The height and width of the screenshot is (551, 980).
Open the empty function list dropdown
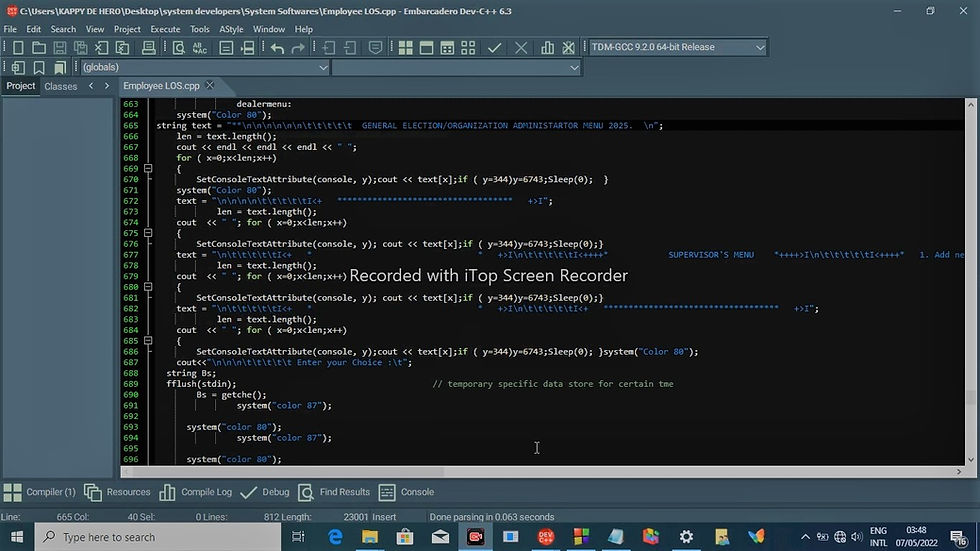pyautogui.click(x=457, y=67)
